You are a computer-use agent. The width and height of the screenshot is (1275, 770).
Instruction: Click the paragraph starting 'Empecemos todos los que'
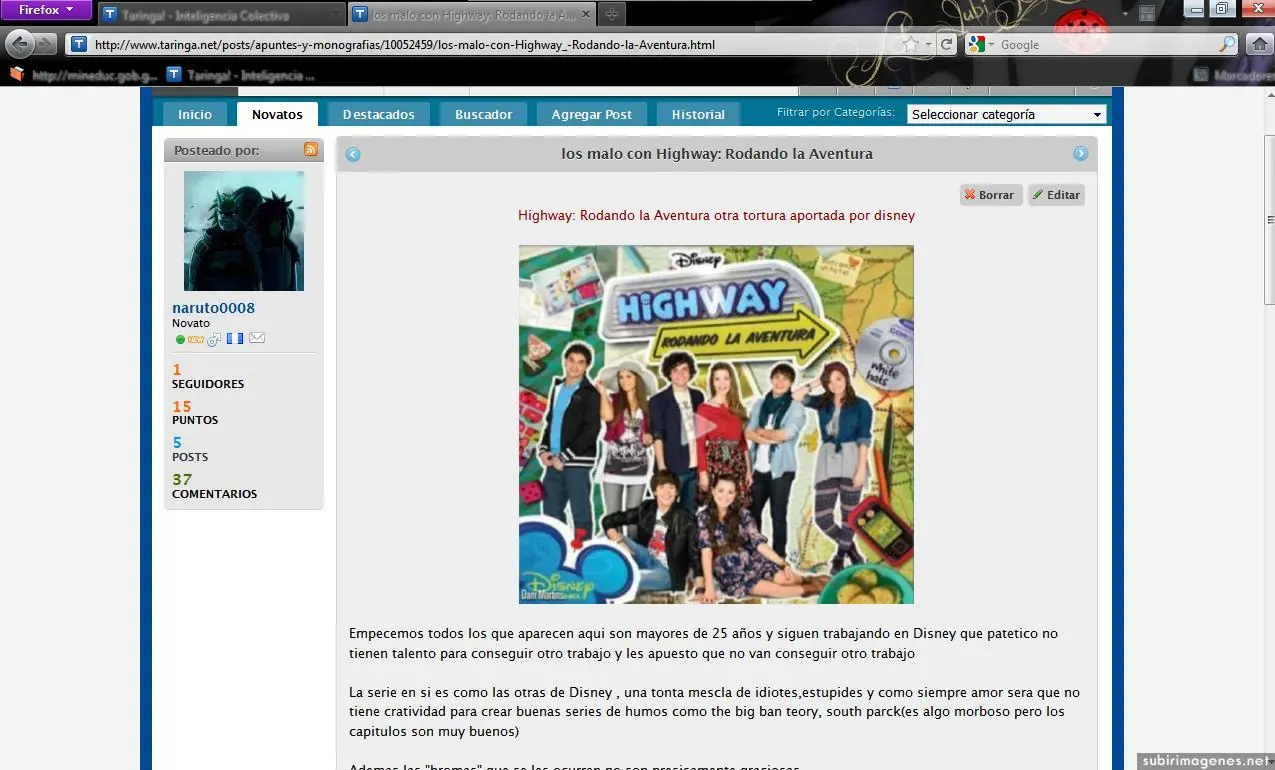tap(703, 643)
